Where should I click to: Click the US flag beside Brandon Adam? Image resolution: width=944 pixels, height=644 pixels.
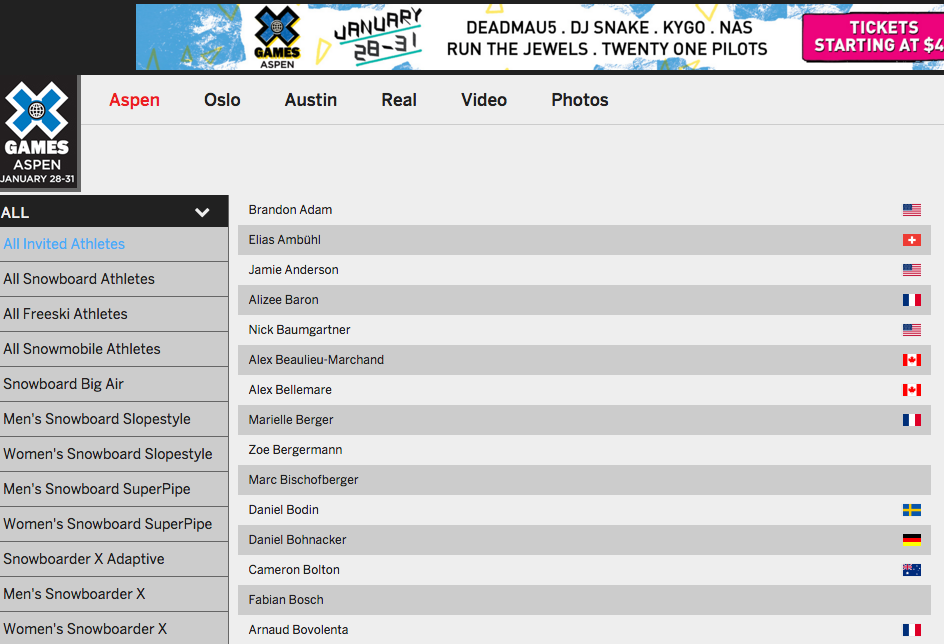click(911, 210)
